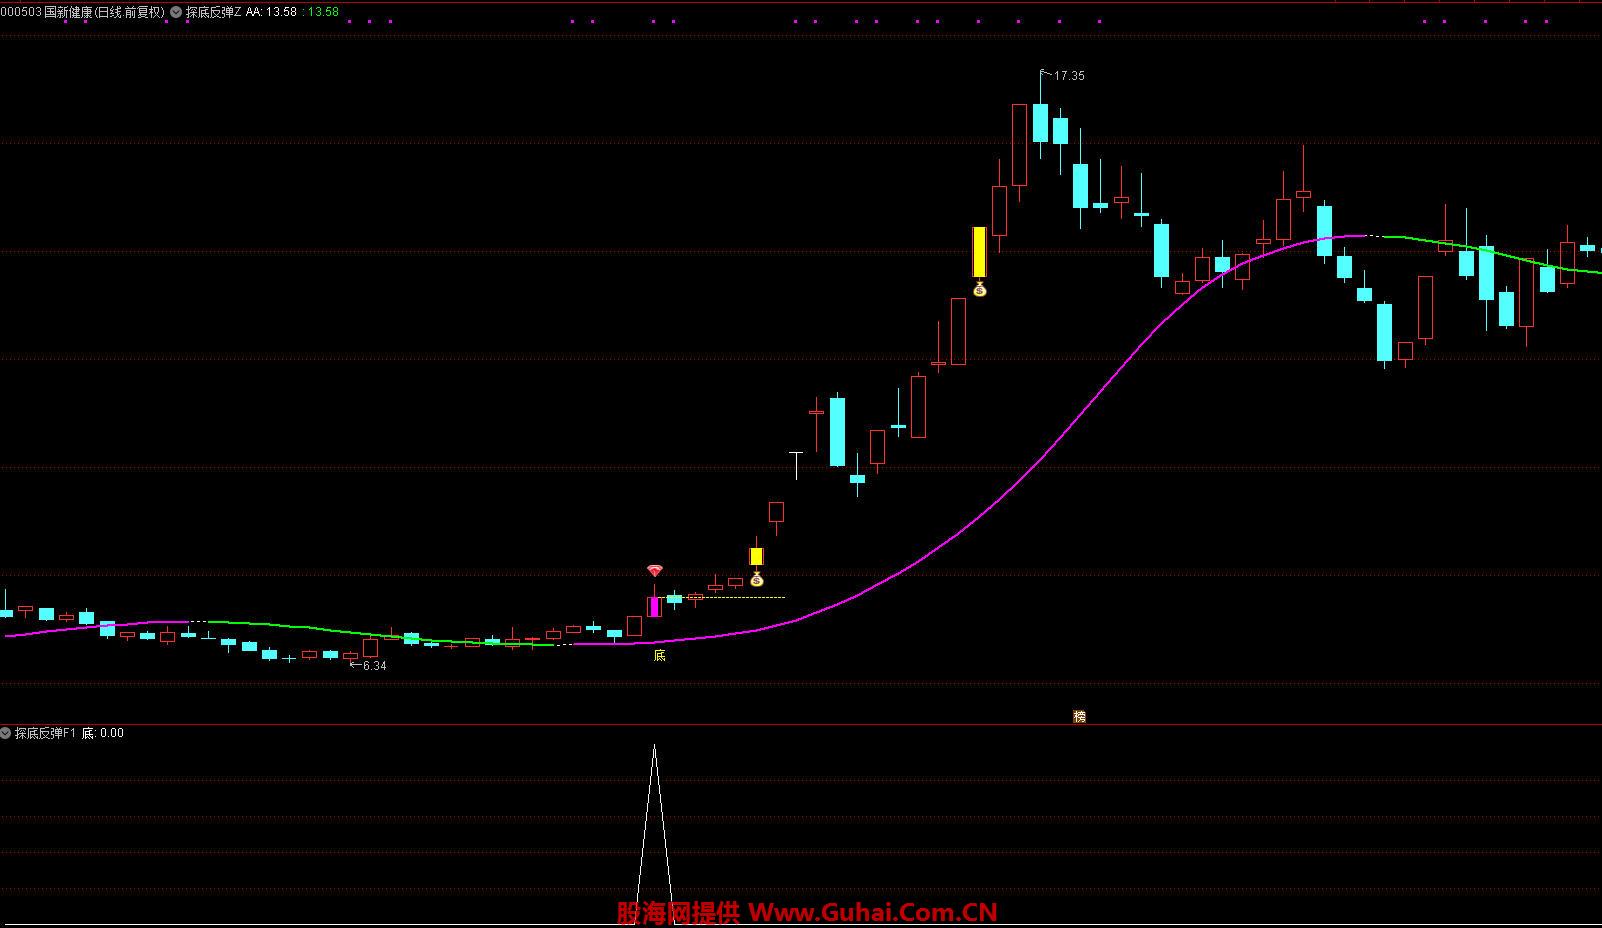Viewport: 1602px width, 928px height.
Task: Click the red diamond signal icon
Action: click(655, 571)
